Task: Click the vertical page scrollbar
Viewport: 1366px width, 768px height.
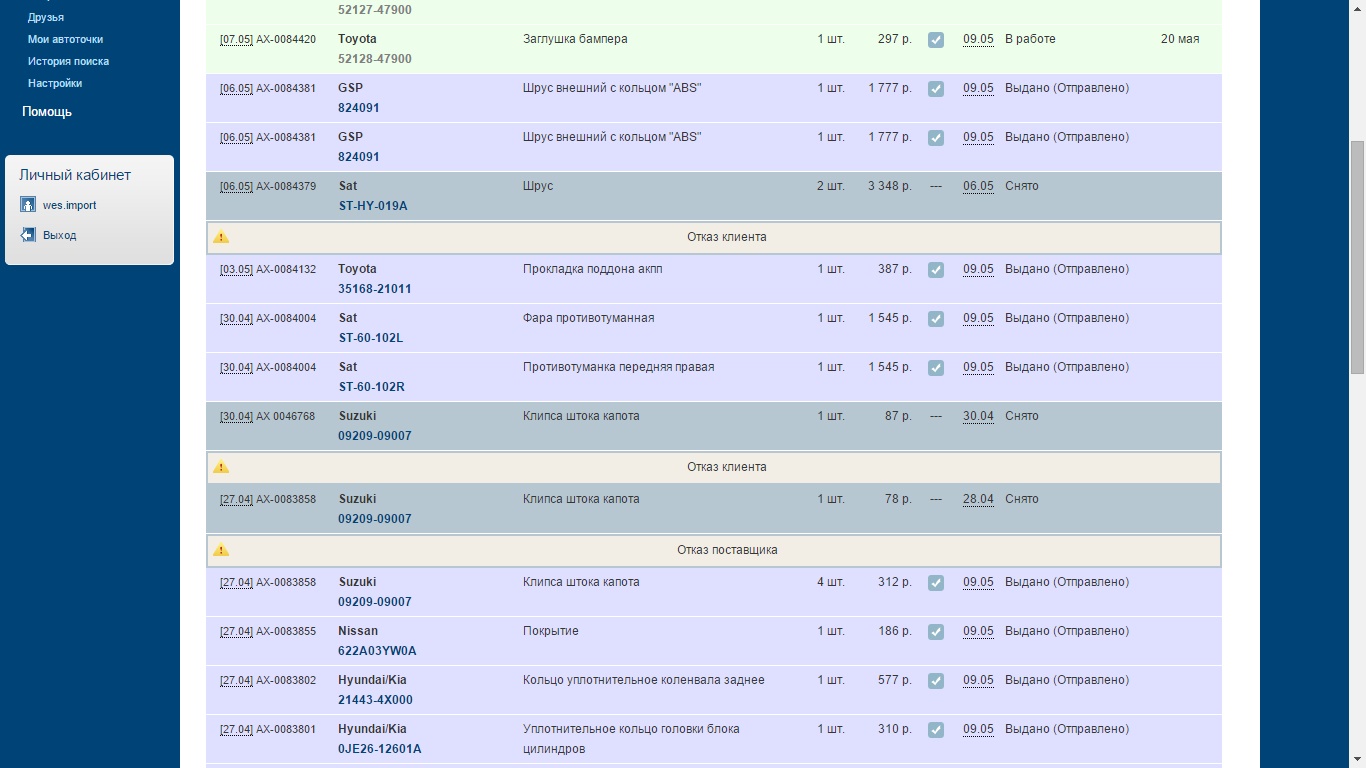Action: click(x=1357, y=258)
